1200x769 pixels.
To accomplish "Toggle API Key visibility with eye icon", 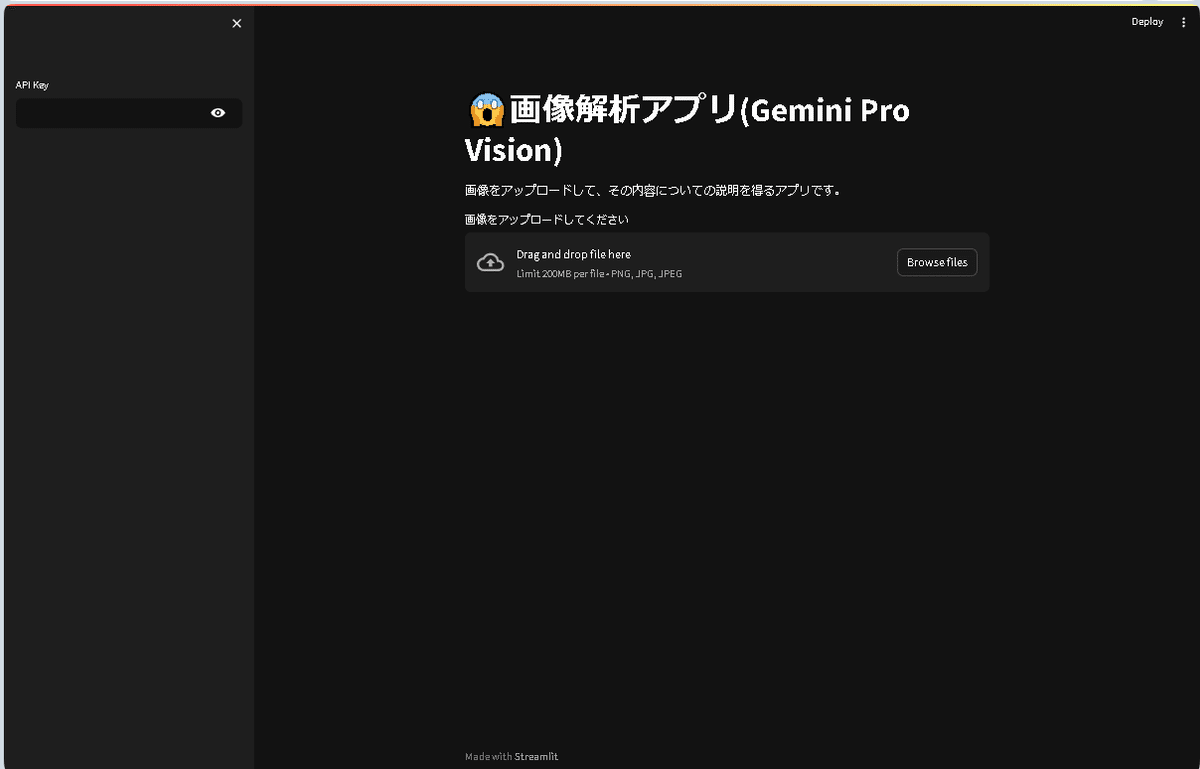I will pos(218,113).
